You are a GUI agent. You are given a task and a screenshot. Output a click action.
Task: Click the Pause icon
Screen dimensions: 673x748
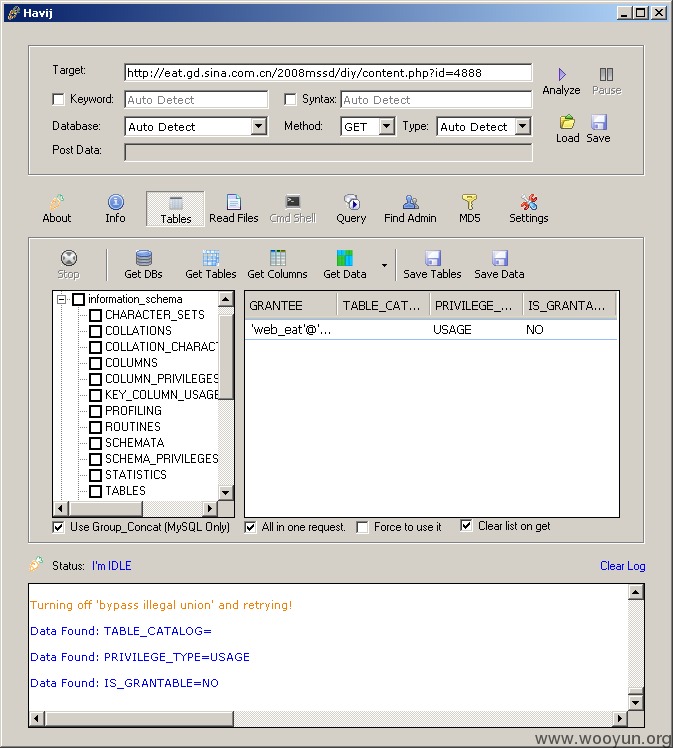click(x=606, y=81)
